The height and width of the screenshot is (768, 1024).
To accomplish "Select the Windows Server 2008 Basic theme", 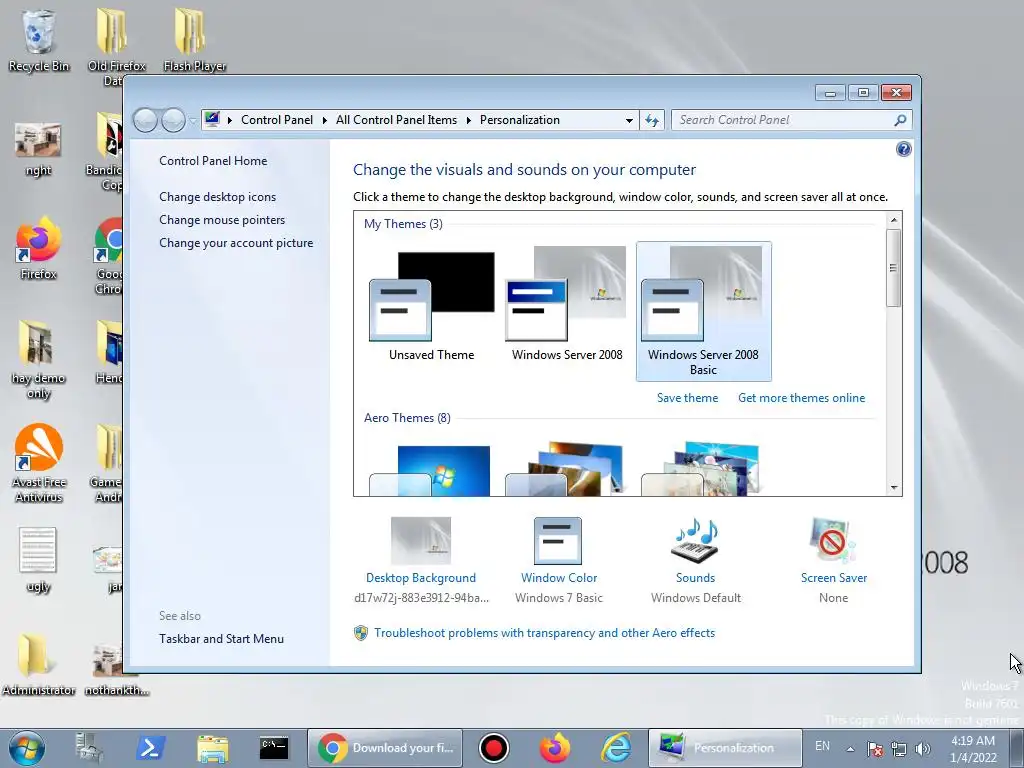I will 703,312.
